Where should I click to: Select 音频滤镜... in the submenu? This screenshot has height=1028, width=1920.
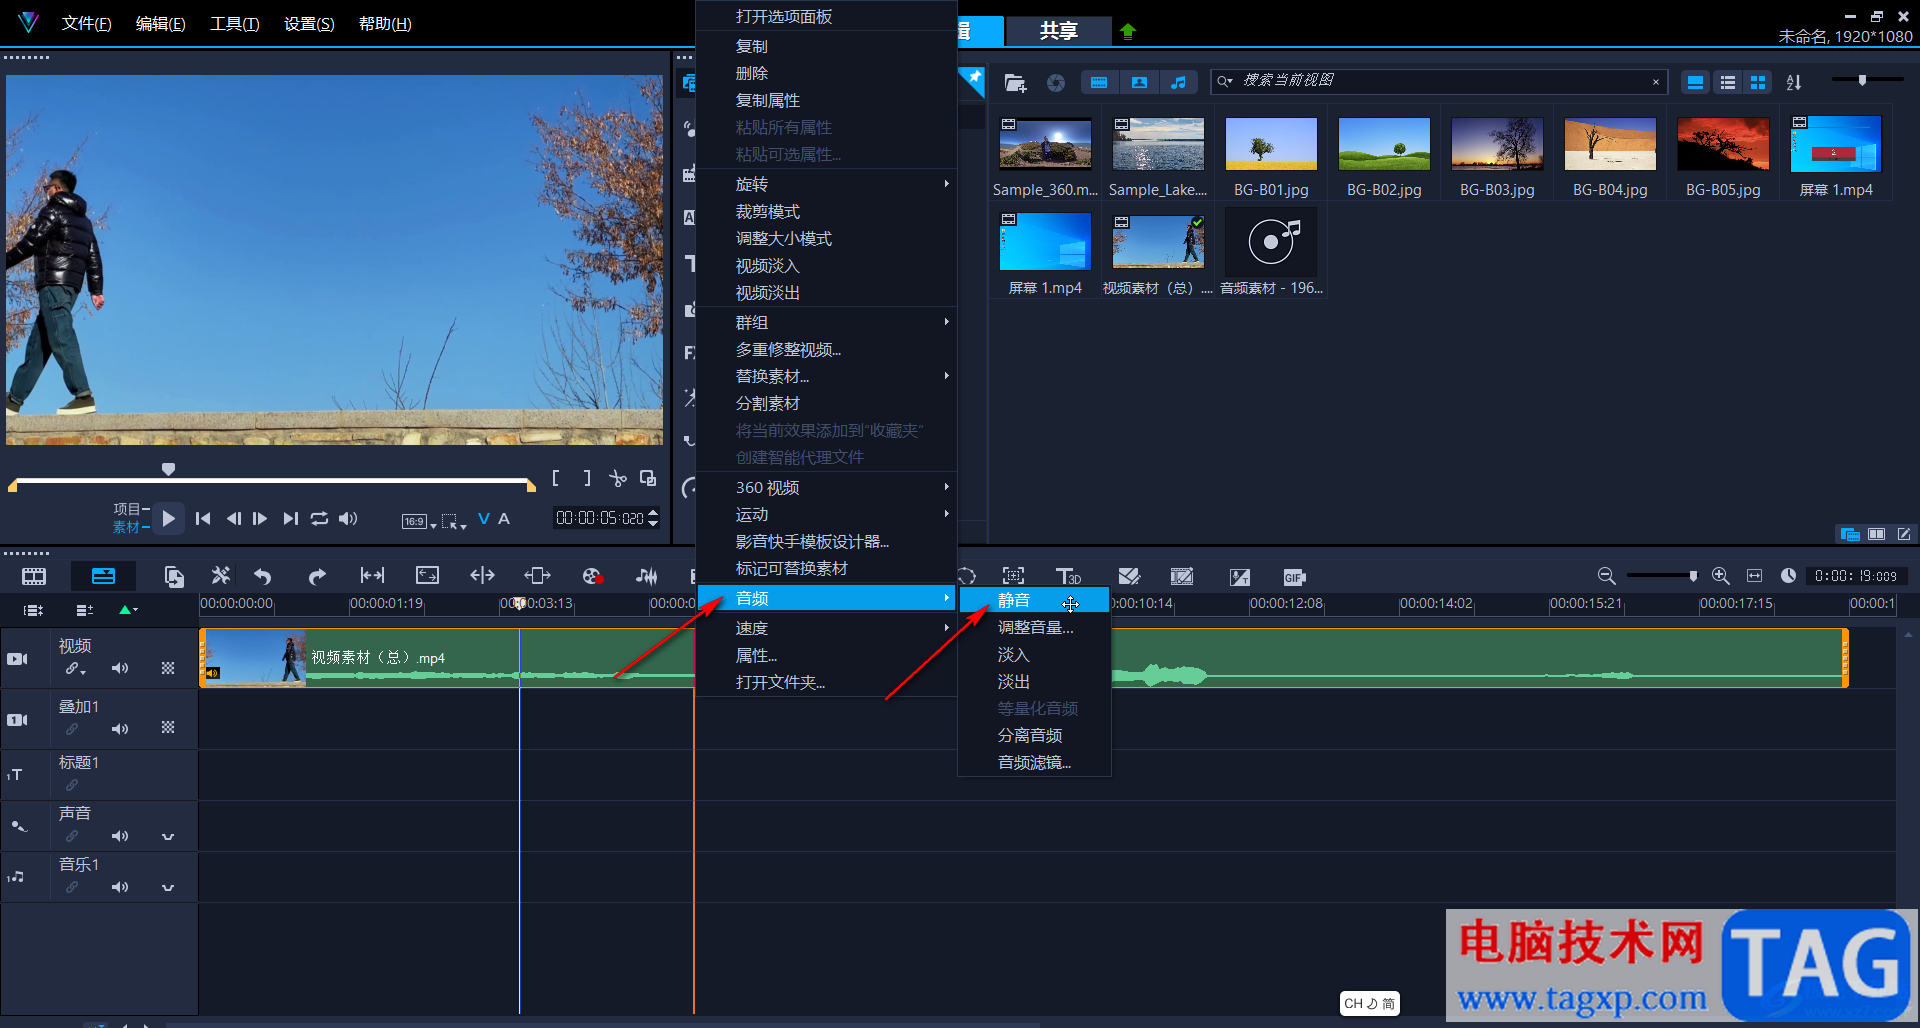[x=1034, y=762]
